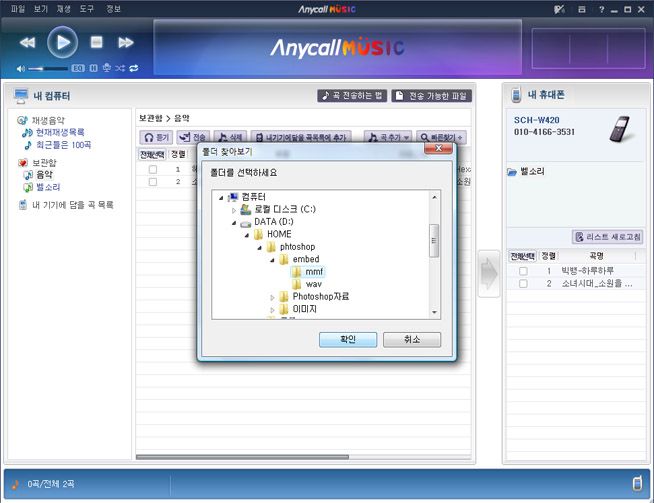The width and height of the screenshot is (654, 503).
Task: Check the checkbox for row 1 in computer list
Action: tap(153, 169)
